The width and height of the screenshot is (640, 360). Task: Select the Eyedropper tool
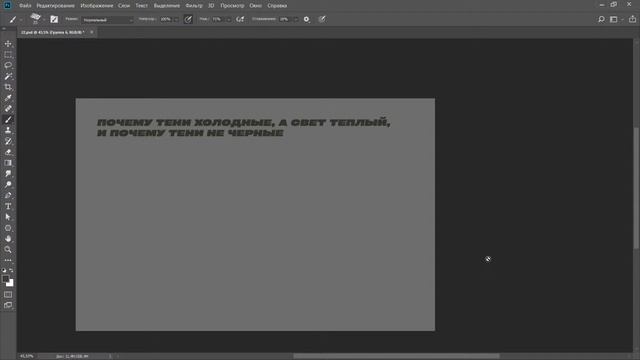tap(8, 98)
